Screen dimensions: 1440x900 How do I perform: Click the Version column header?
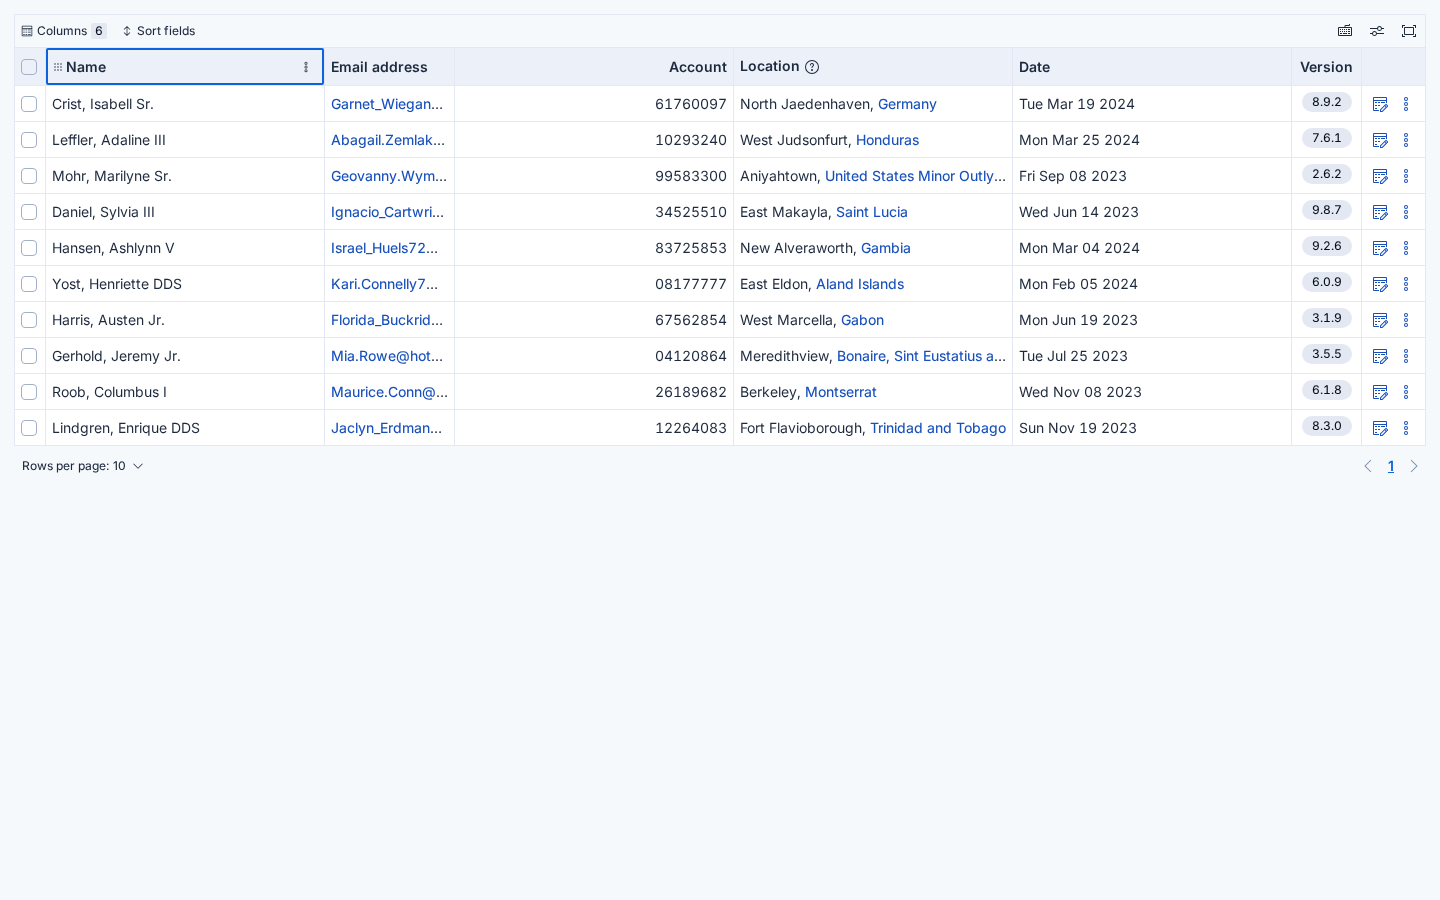pos(1326,67)
